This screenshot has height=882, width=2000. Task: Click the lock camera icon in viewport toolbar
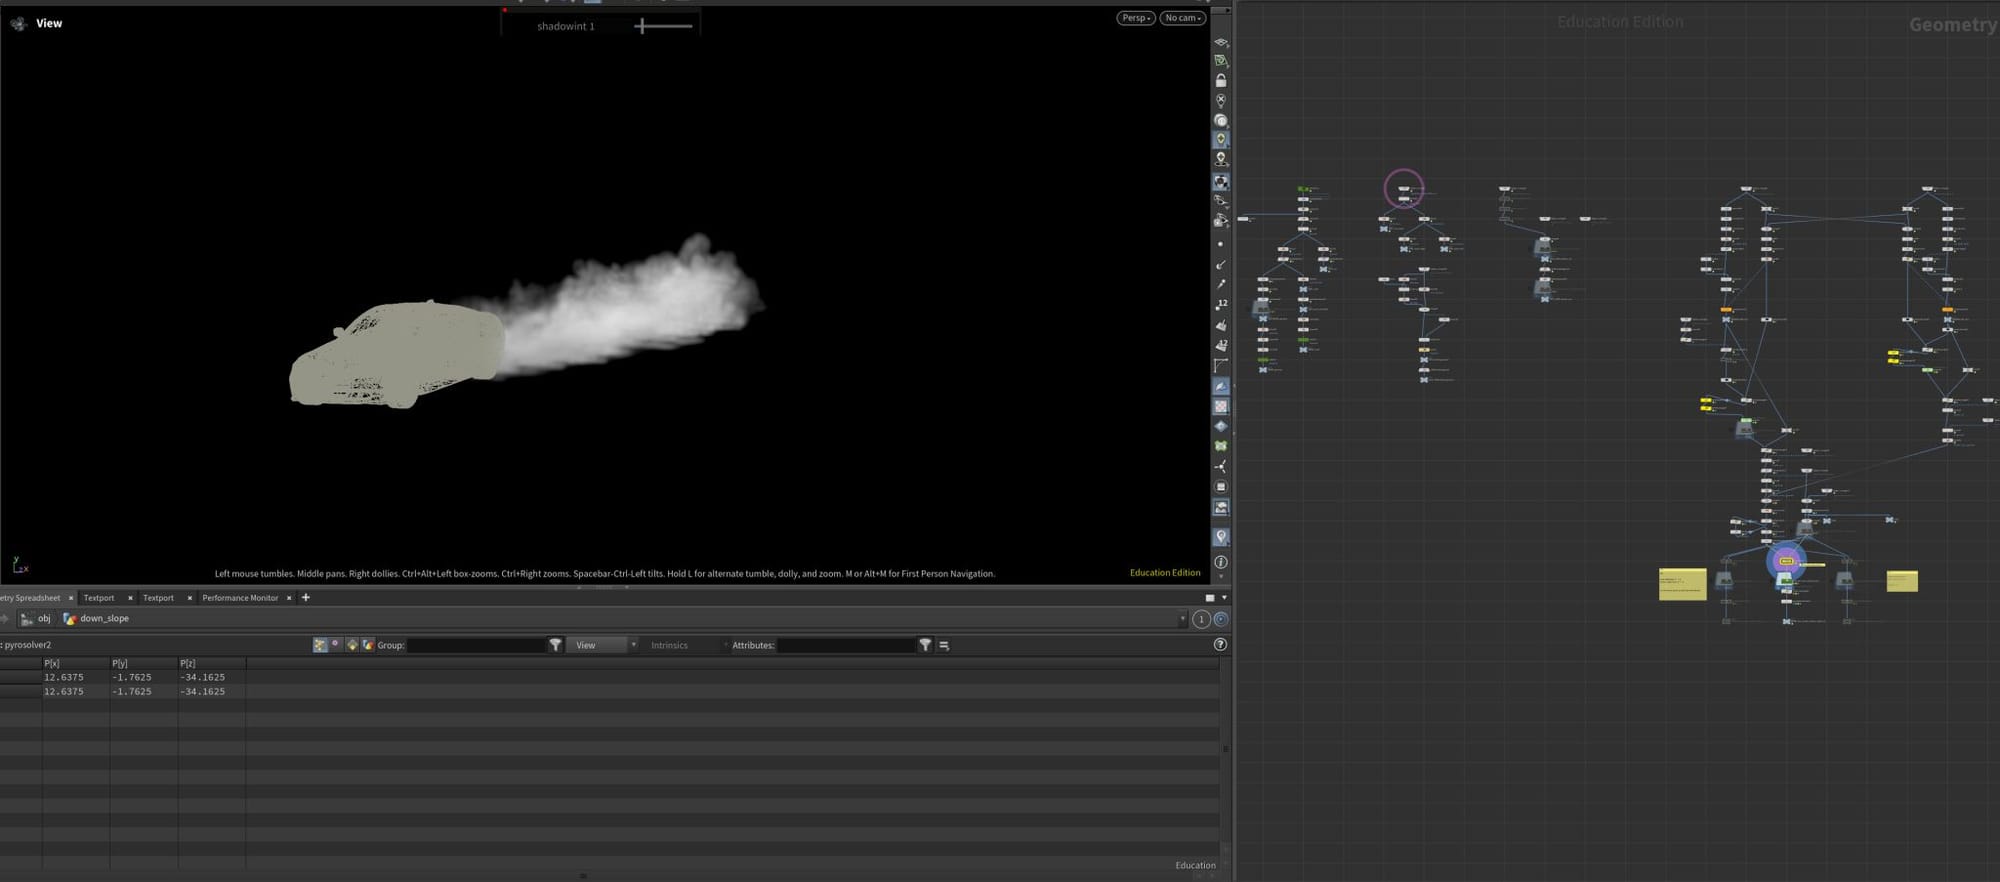1220,80
